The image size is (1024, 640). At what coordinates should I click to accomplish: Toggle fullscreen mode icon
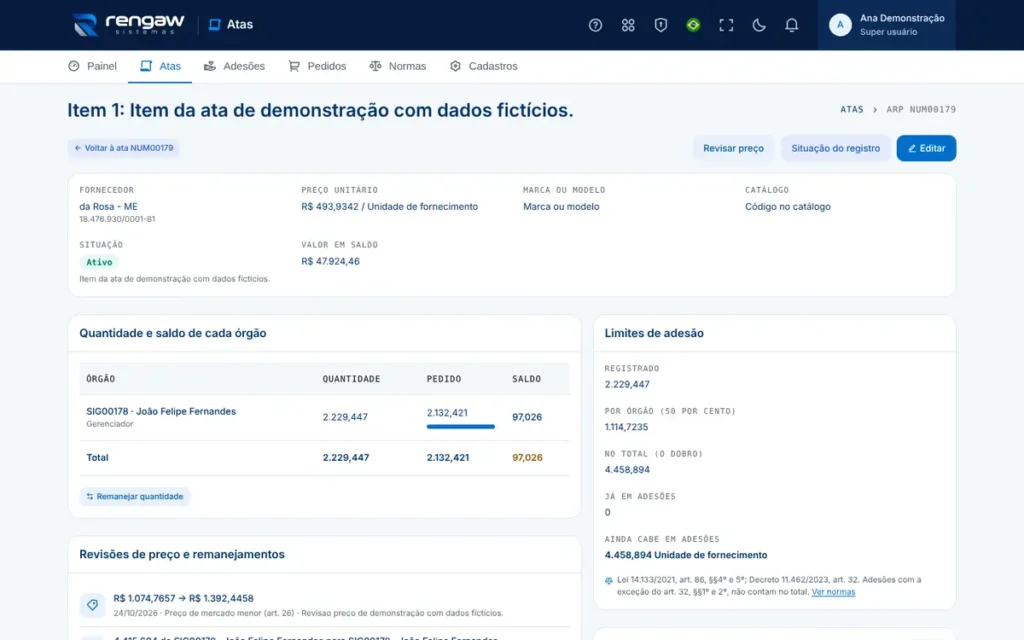click(726, 25)
